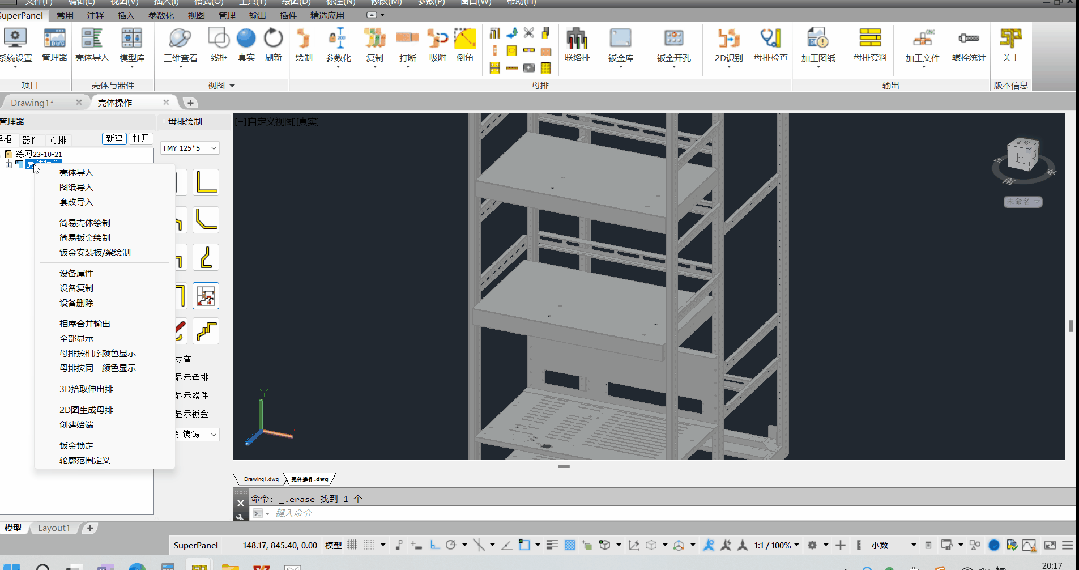This screenshot has width=1079, height=570.
Task: Click the command line input field
Action: coord(663,513)
